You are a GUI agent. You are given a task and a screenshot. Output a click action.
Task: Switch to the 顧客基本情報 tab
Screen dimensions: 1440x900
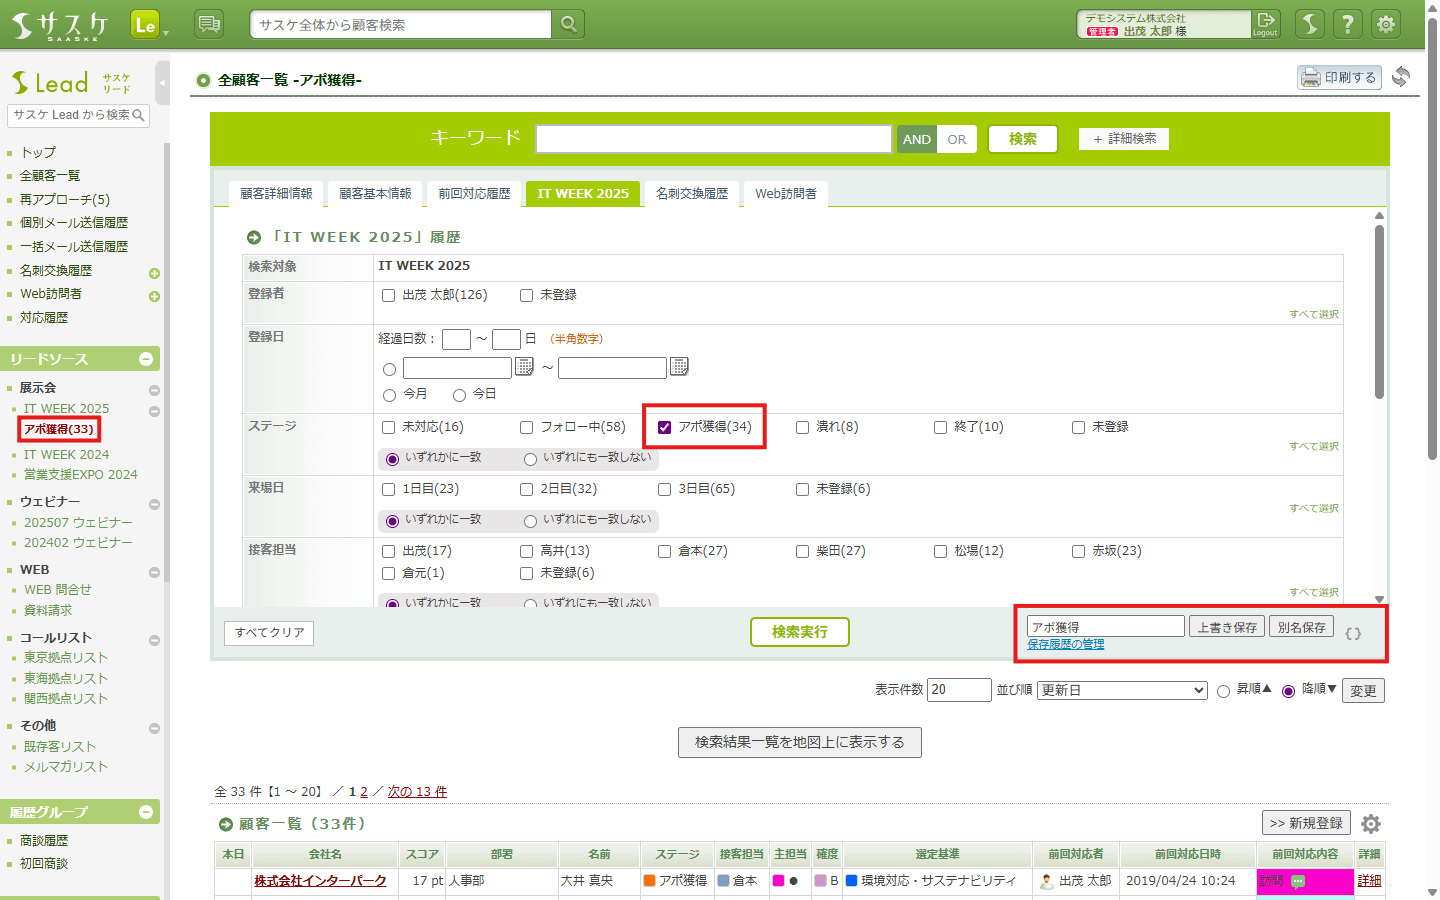pyautogui.click(x=375, y=194)
